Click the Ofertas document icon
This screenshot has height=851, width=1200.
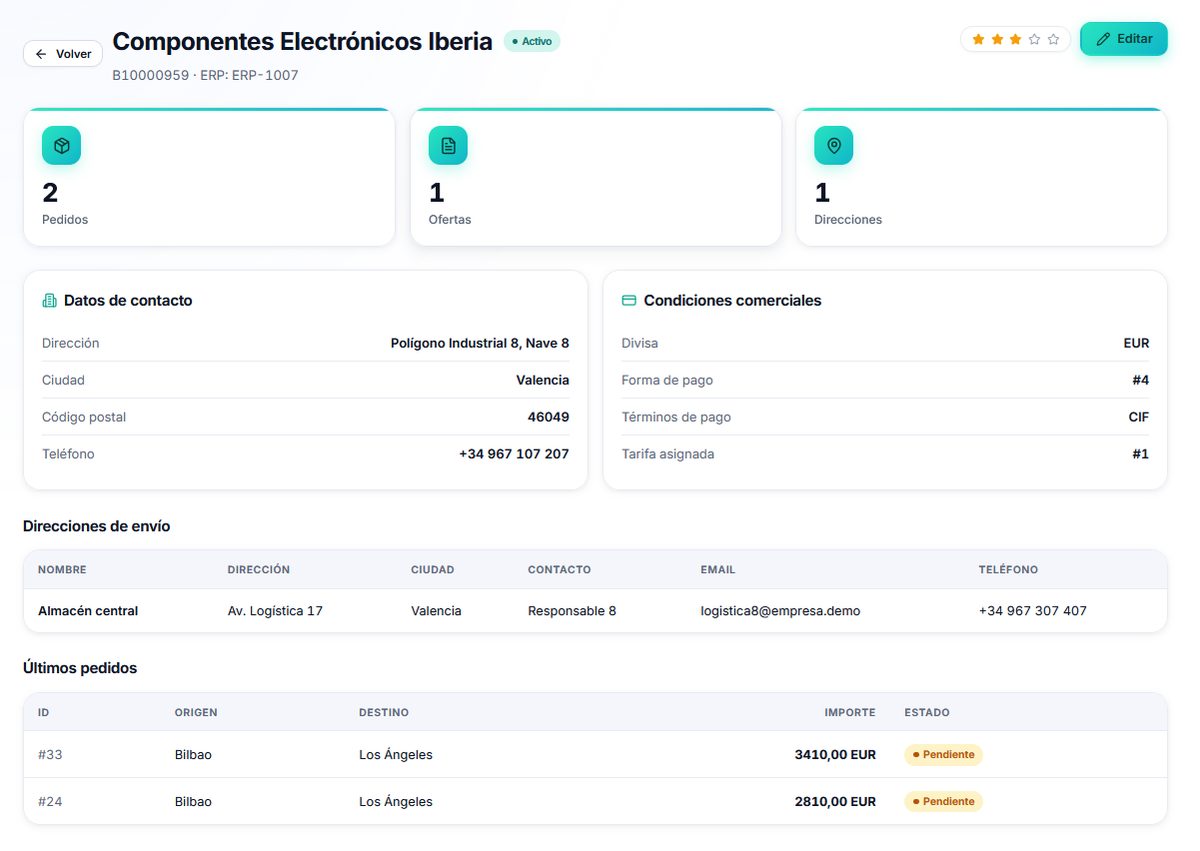coord(448,146)
